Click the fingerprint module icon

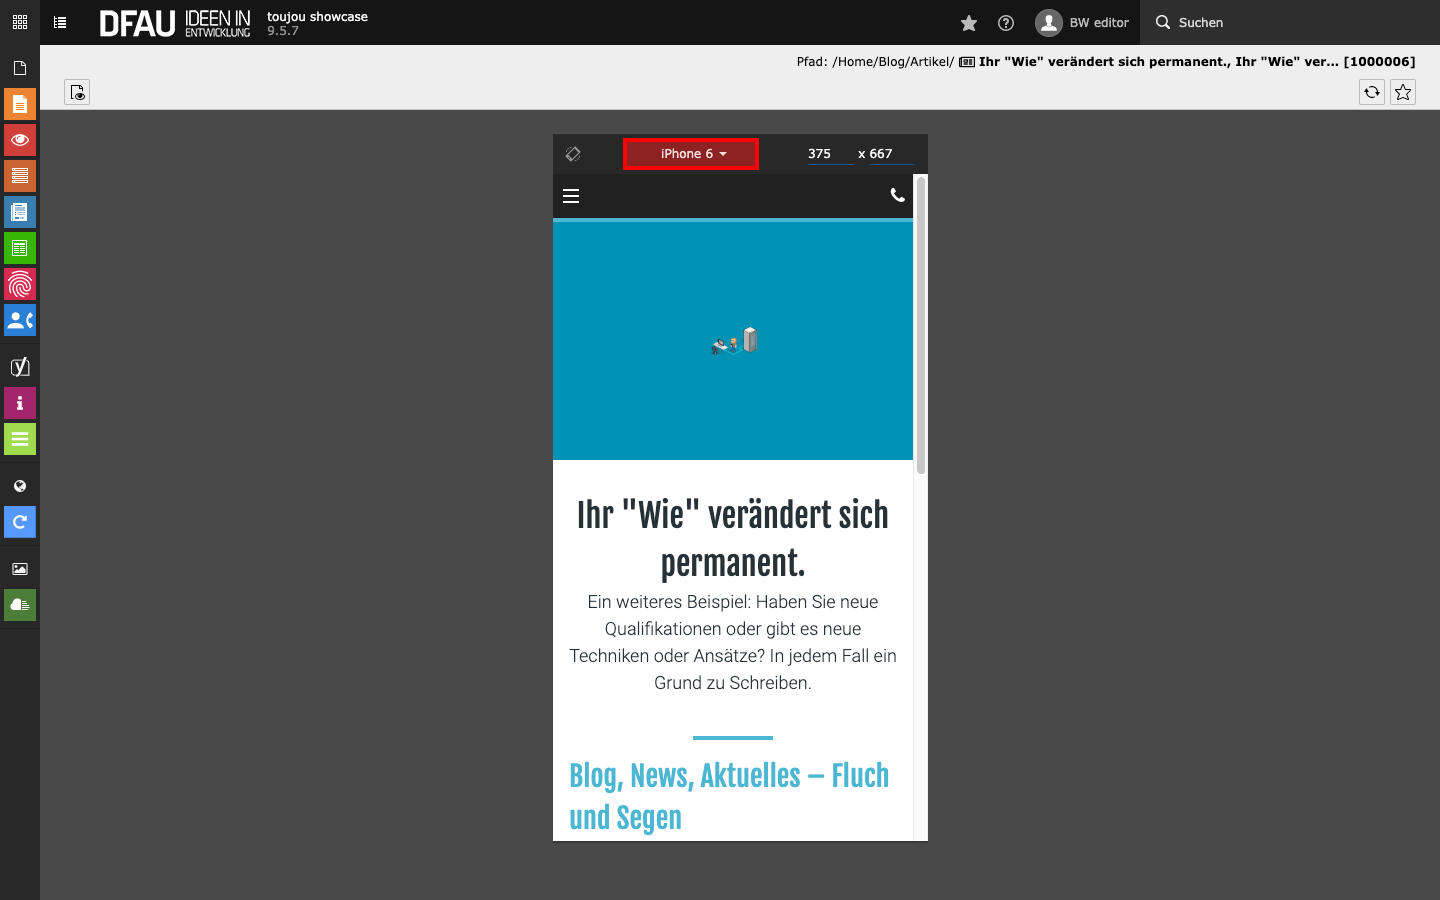20,285
